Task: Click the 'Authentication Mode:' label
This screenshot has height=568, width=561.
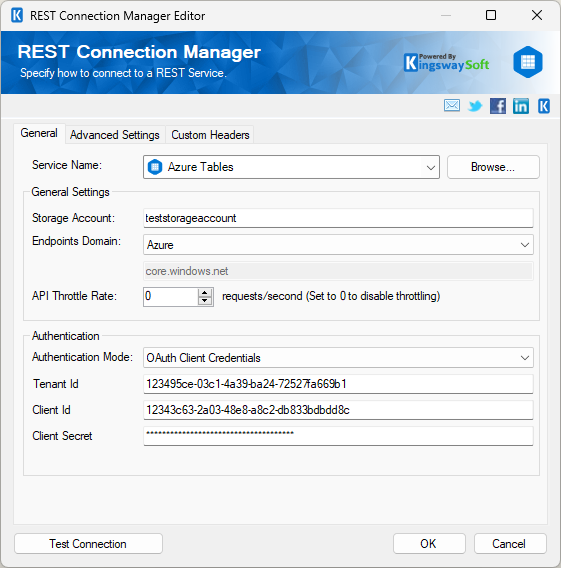Action: click(x=82, y=357)
